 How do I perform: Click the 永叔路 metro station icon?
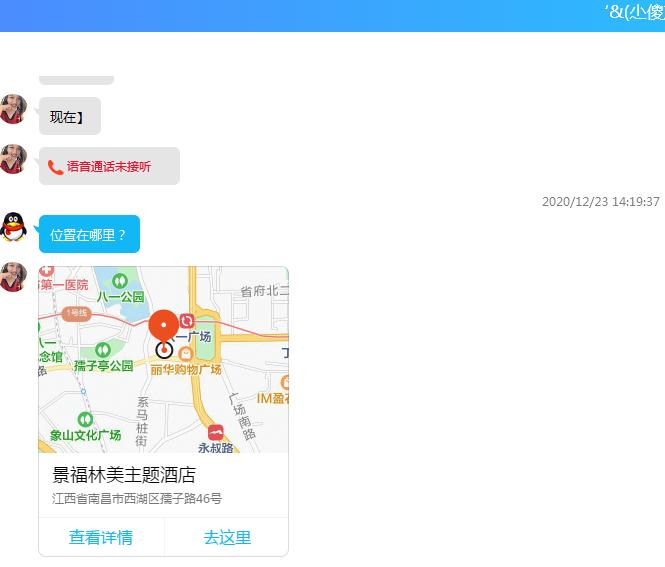tap(216, 432)
